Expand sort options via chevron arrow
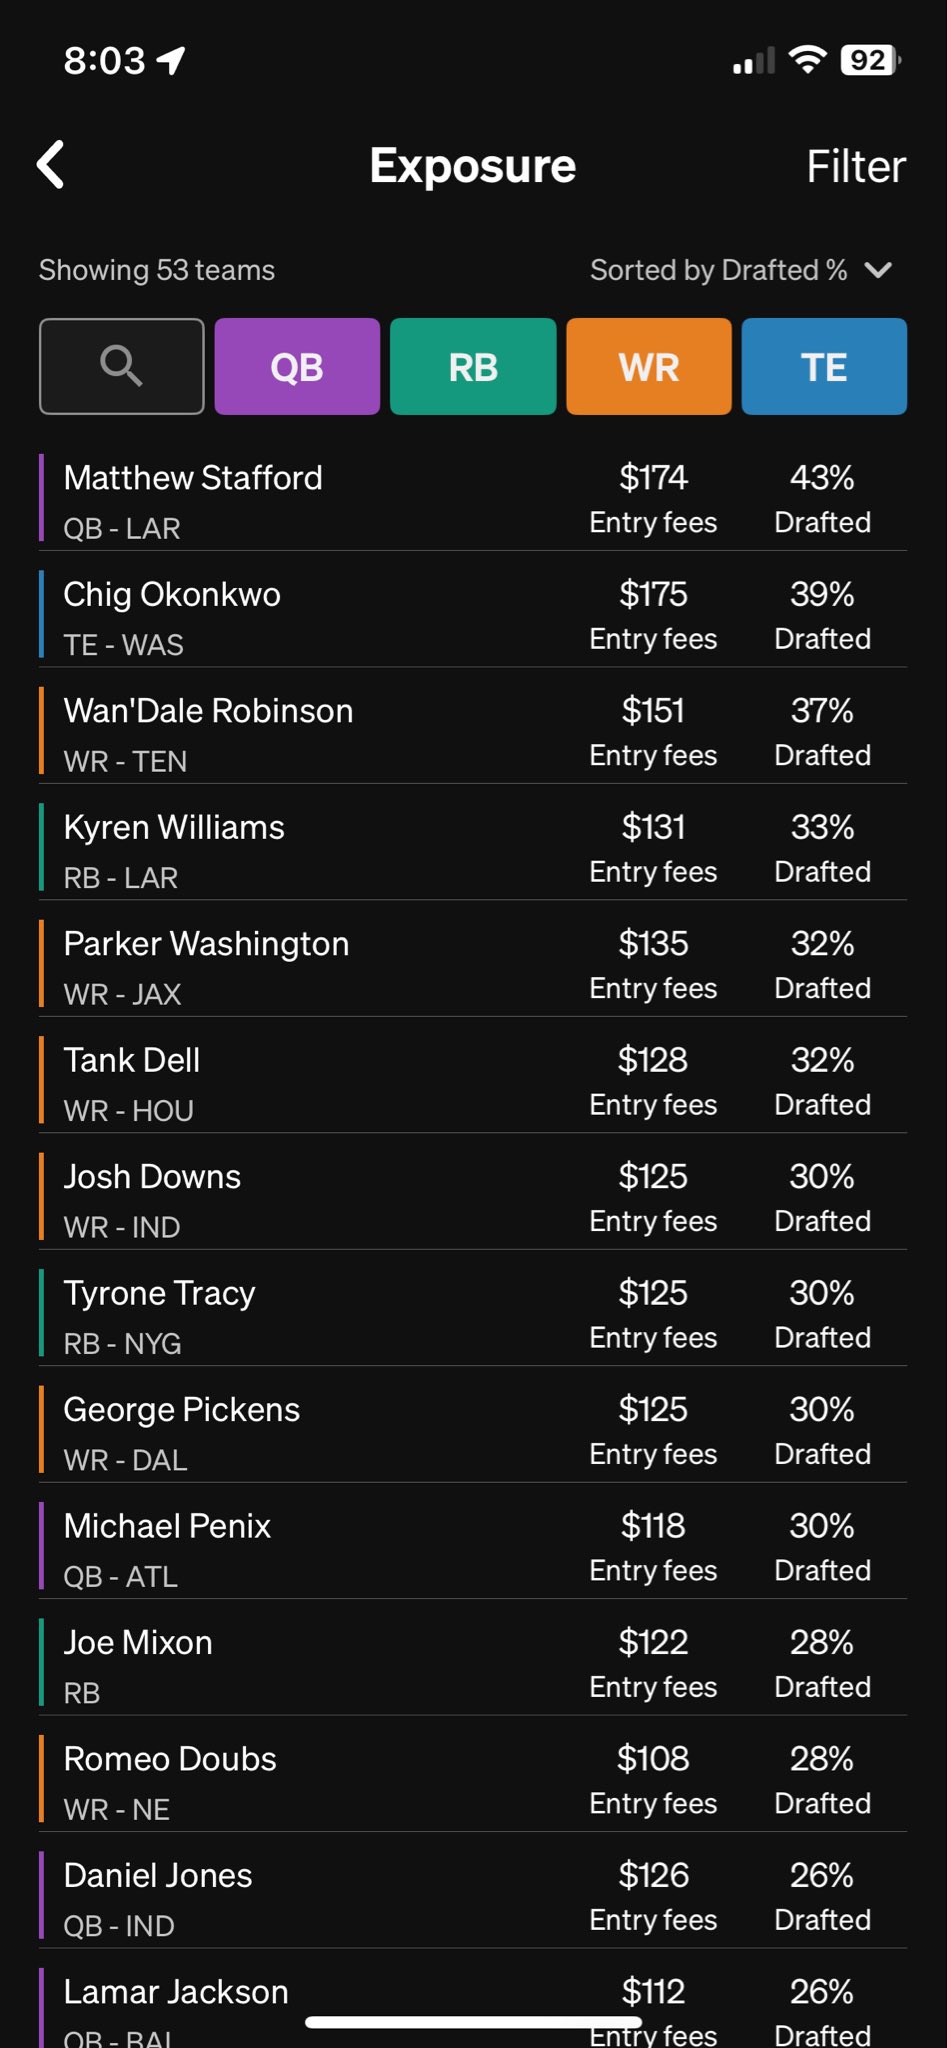The width and height of the screenshot is (947, 2048). [x=878, y=270]
